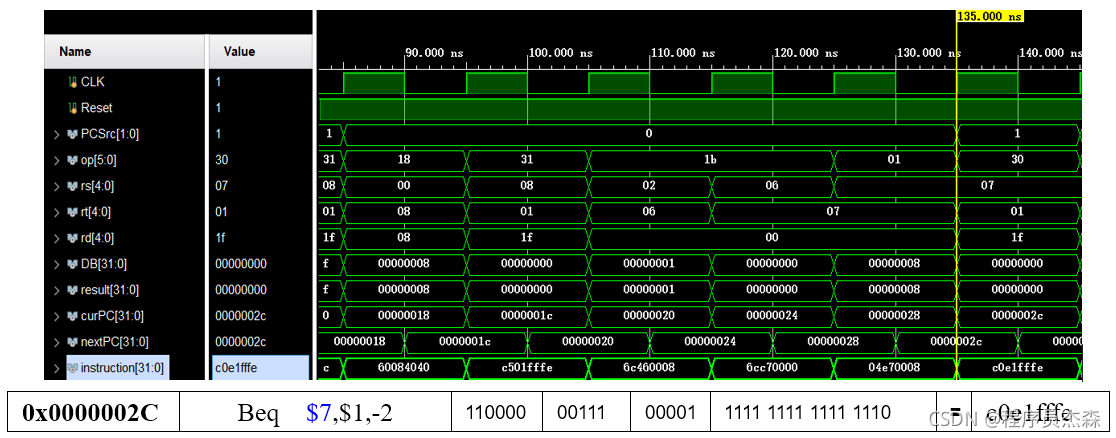Expand the curPC[31:0] bus

[56, 316]
